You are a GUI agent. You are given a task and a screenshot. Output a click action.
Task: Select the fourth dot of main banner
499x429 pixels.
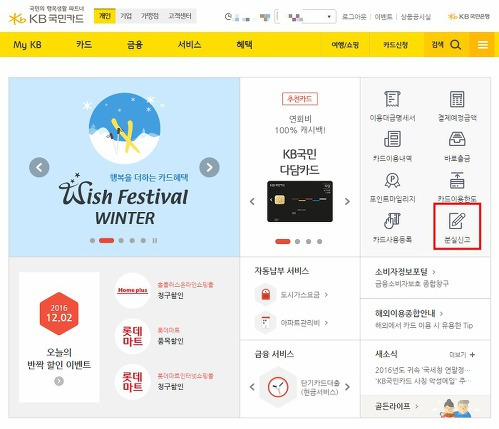132,240
